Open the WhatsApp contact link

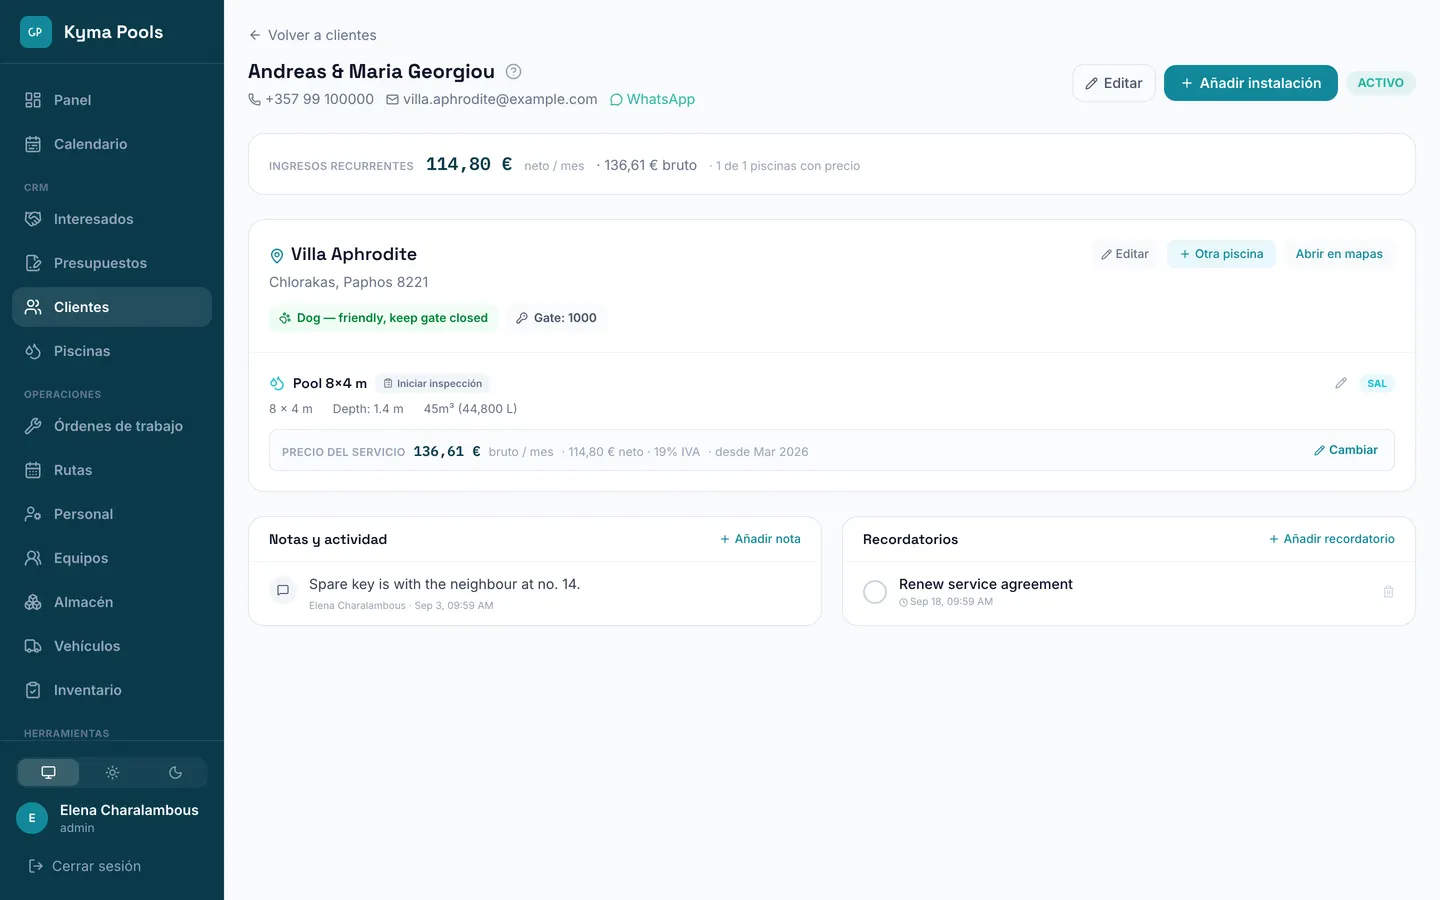[652, 99]
